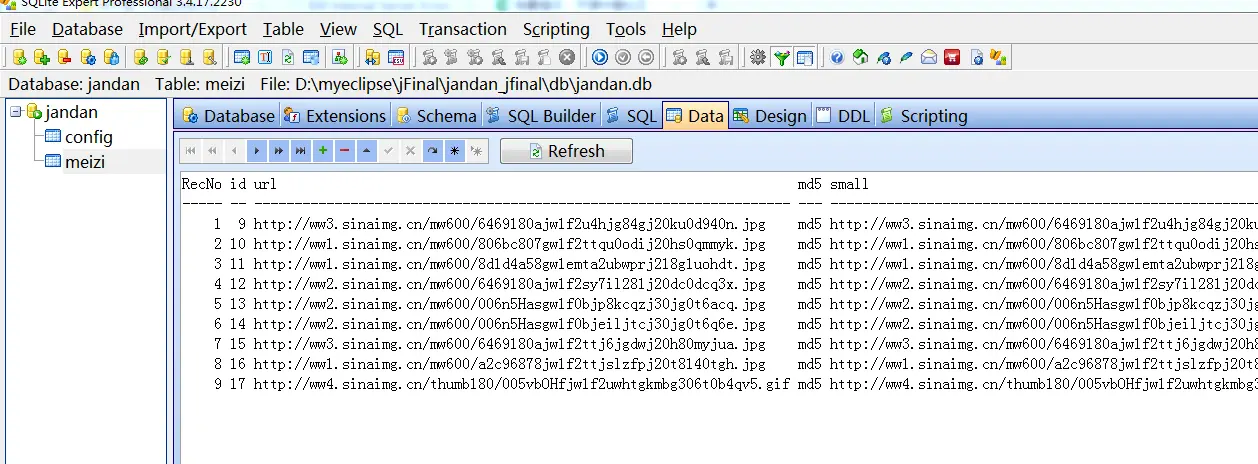The image size is (1258, 464).
Task: Switch to the Schema tab
Action: coord(436,116)
